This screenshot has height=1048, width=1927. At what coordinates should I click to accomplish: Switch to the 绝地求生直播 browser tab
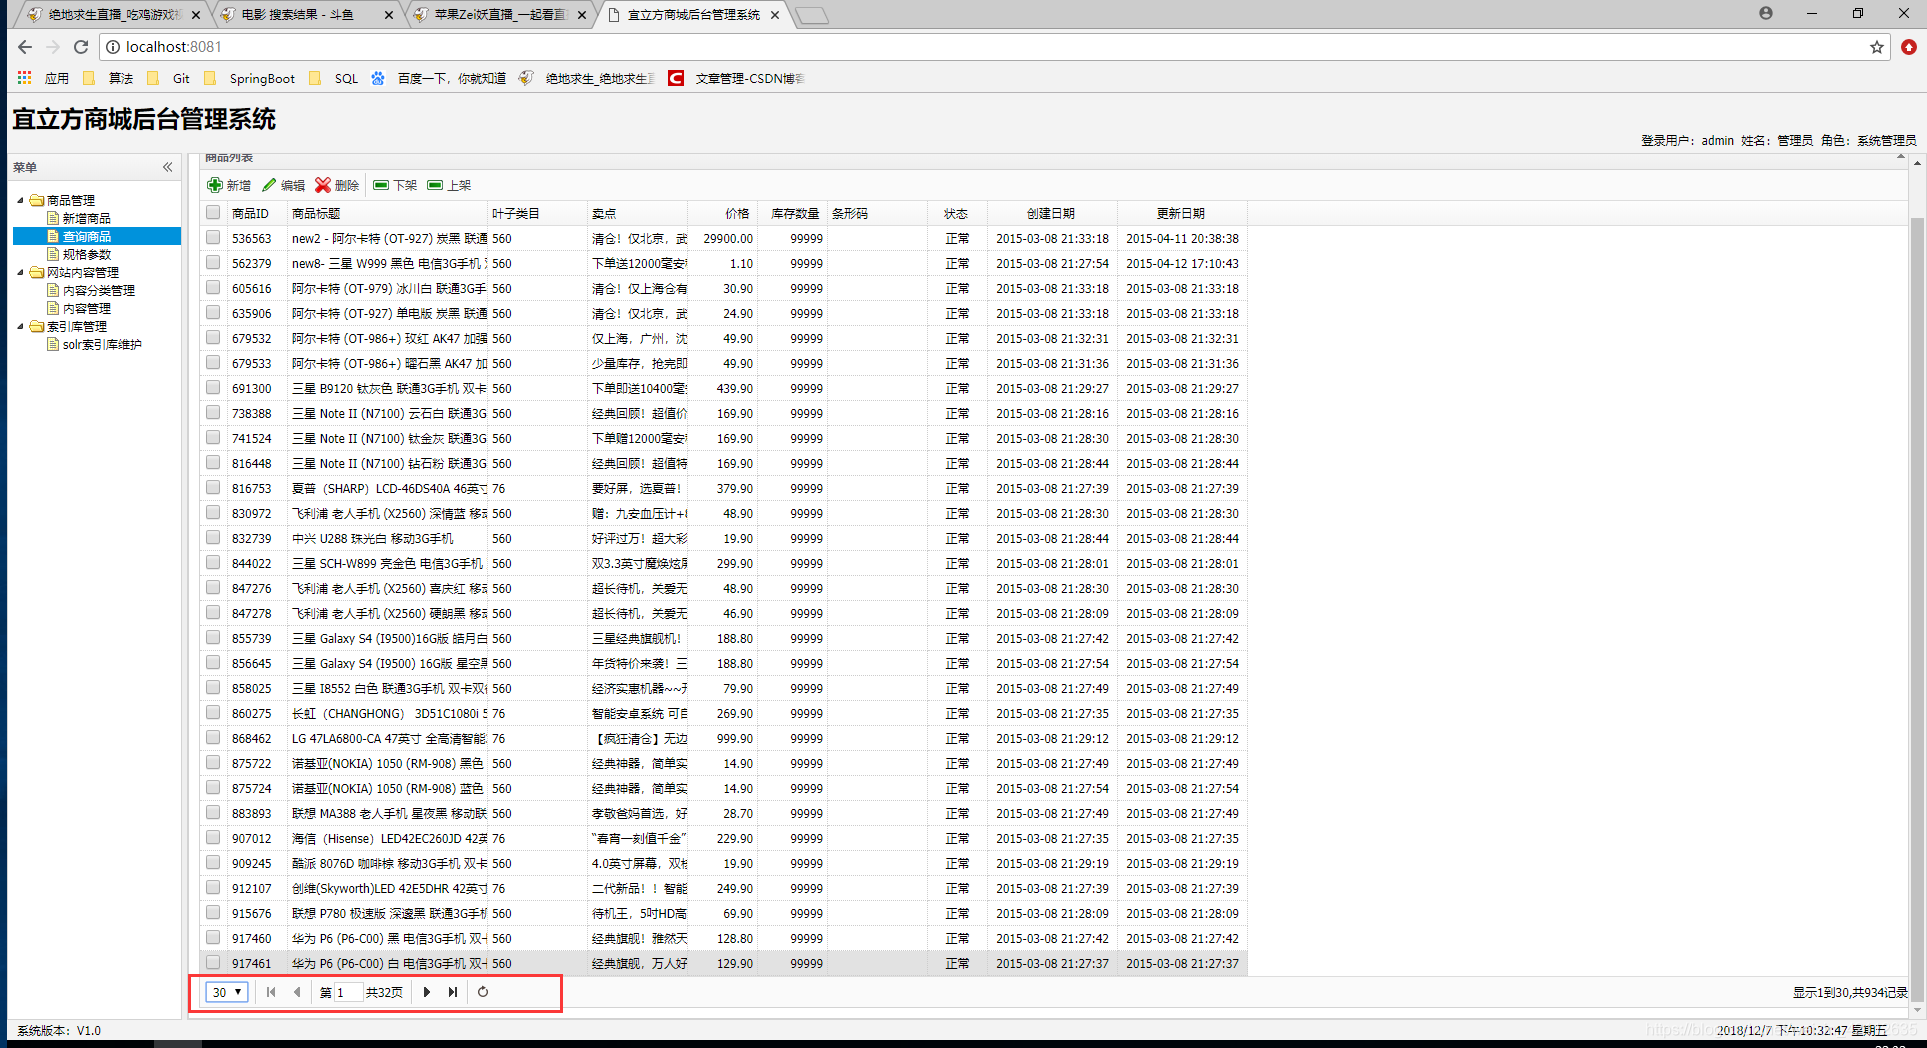[113, 15]
